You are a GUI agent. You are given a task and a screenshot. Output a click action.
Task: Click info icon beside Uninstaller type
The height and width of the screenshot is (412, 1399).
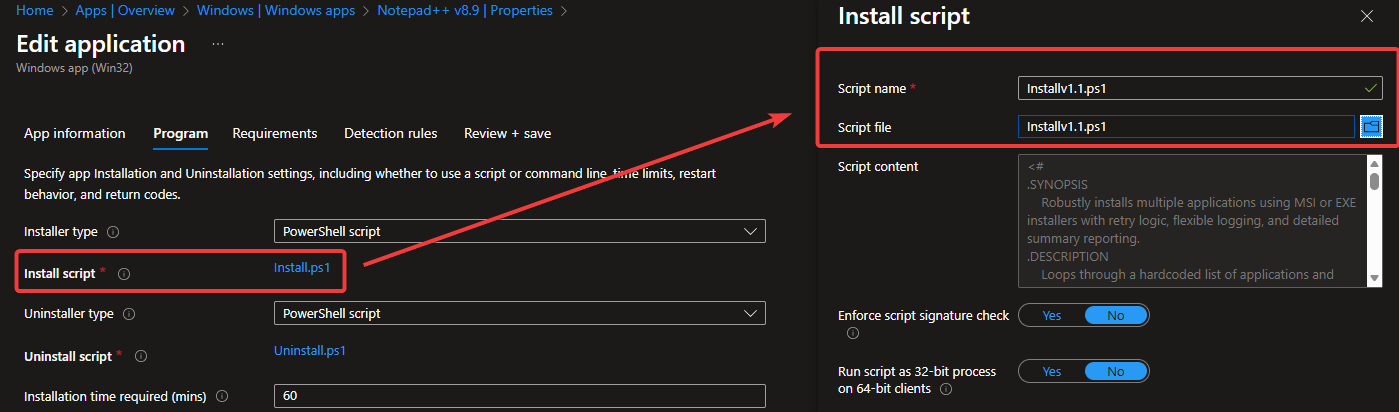point(130,314)
